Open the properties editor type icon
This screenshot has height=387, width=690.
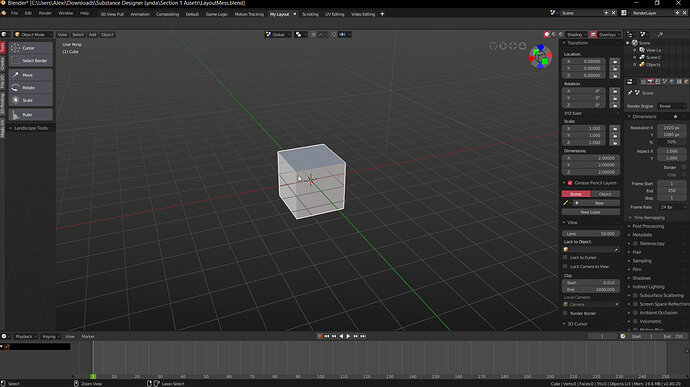[x=630, y=81]
